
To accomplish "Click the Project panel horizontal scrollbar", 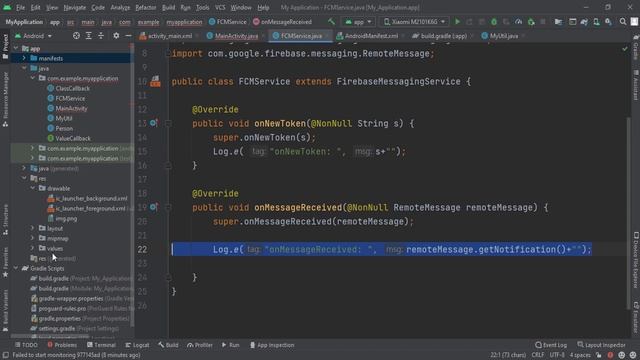I will click(x=50, y=336).
